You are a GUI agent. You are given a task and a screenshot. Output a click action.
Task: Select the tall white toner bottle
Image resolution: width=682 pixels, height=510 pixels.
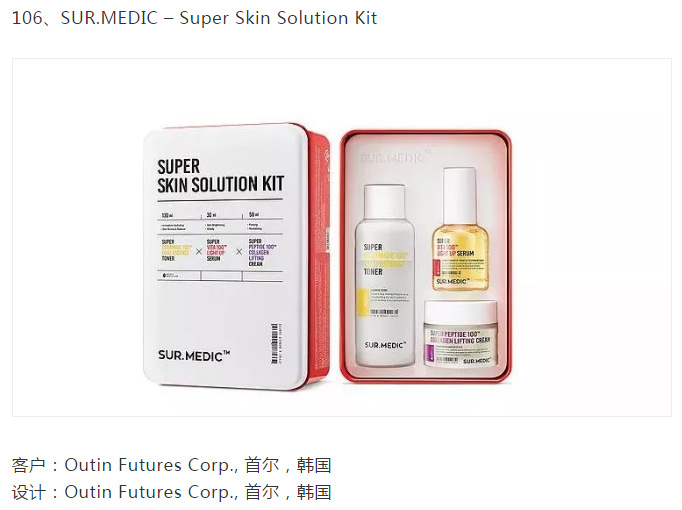385,276
